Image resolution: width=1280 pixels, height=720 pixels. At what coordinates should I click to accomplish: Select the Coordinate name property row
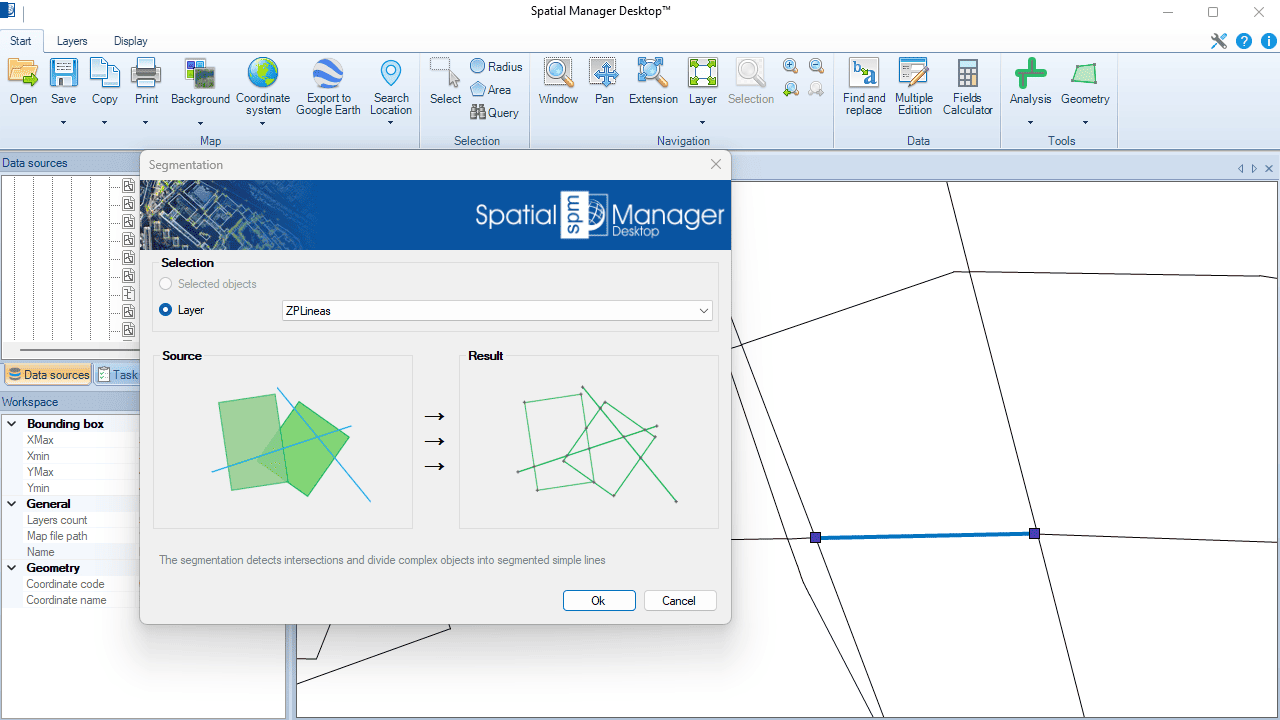(70, 600)
